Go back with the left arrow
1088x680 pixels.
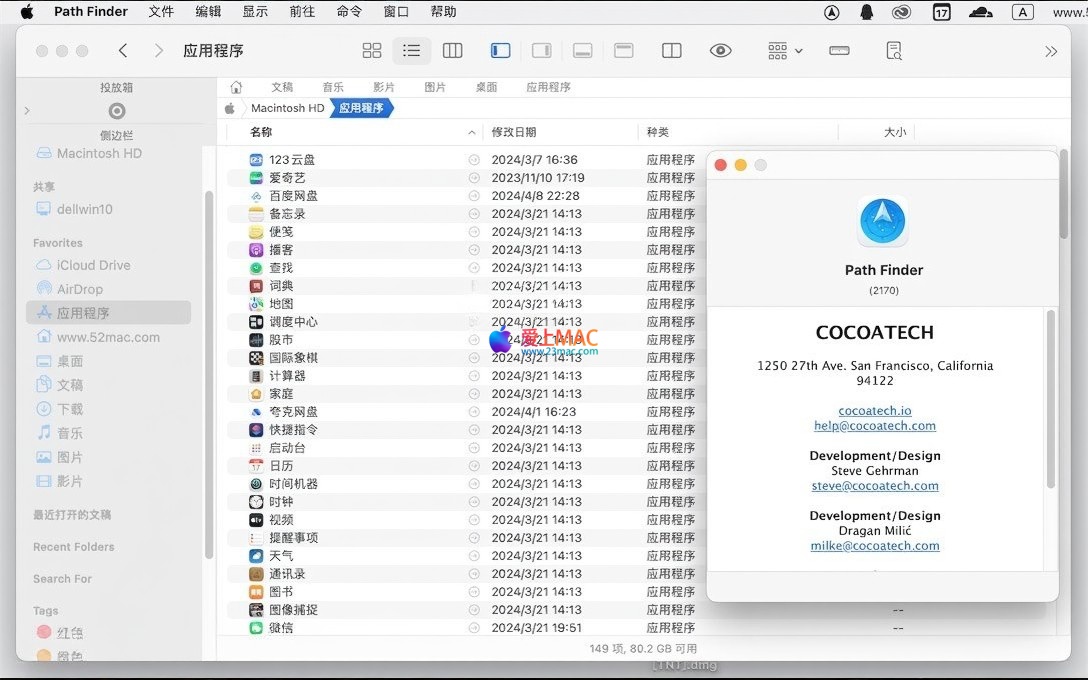click(x=123, y=51)
